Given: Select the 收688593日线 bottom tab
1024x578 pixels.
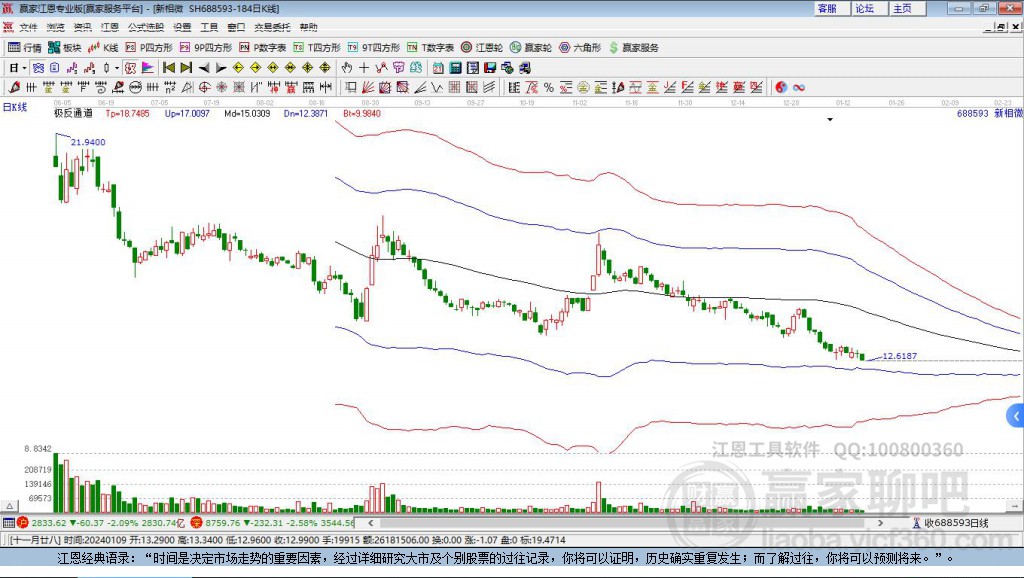Looking at the screenshot, I should click(x=951, y=523).
